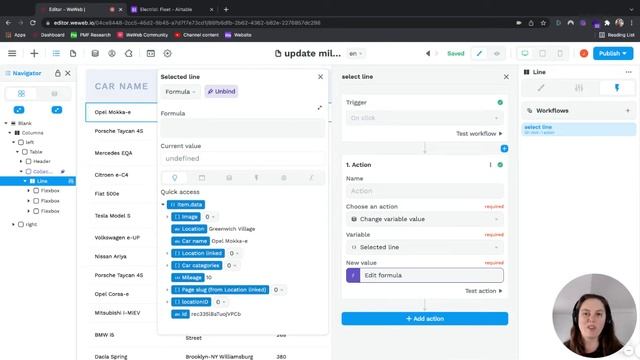Click the plus add-element icon in toolbar
The image size is (640, 360).
point(34,53)
